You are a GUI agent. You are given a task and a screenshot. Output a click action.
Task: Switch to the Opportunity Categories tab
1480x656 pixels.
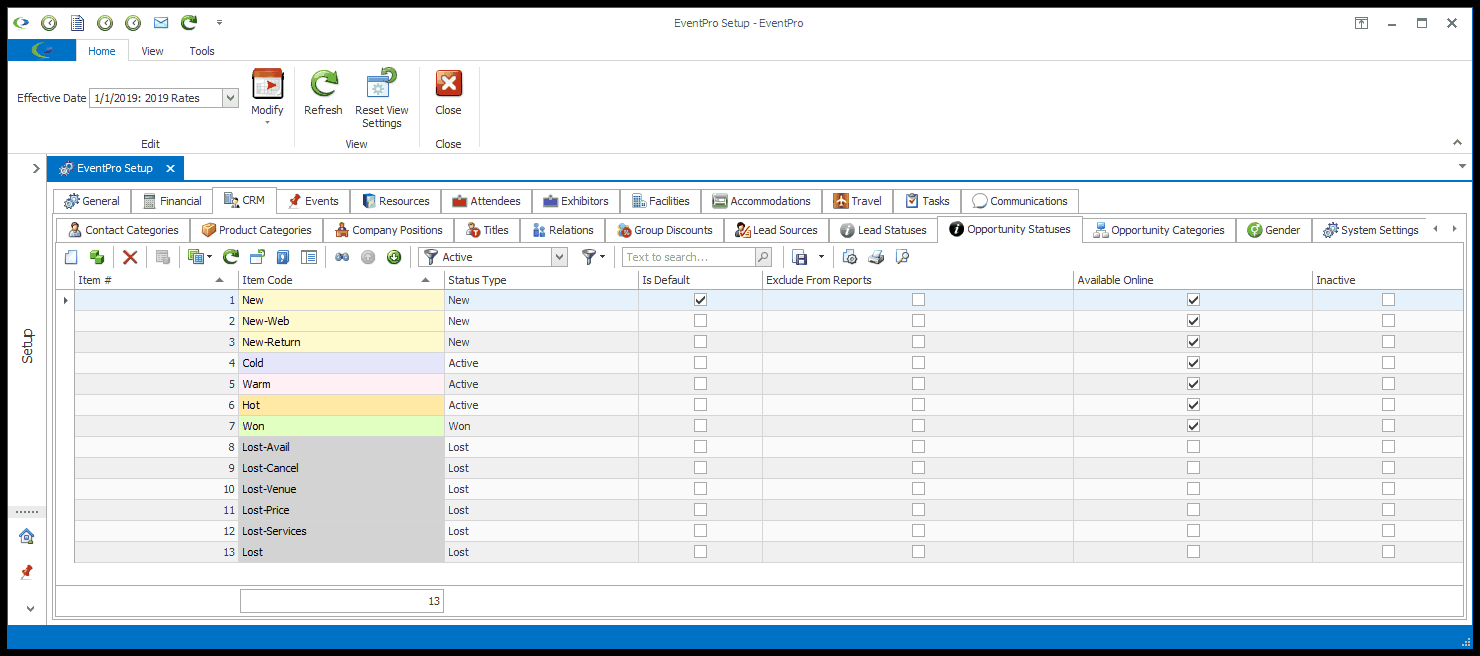click(x=1159, y=230)
